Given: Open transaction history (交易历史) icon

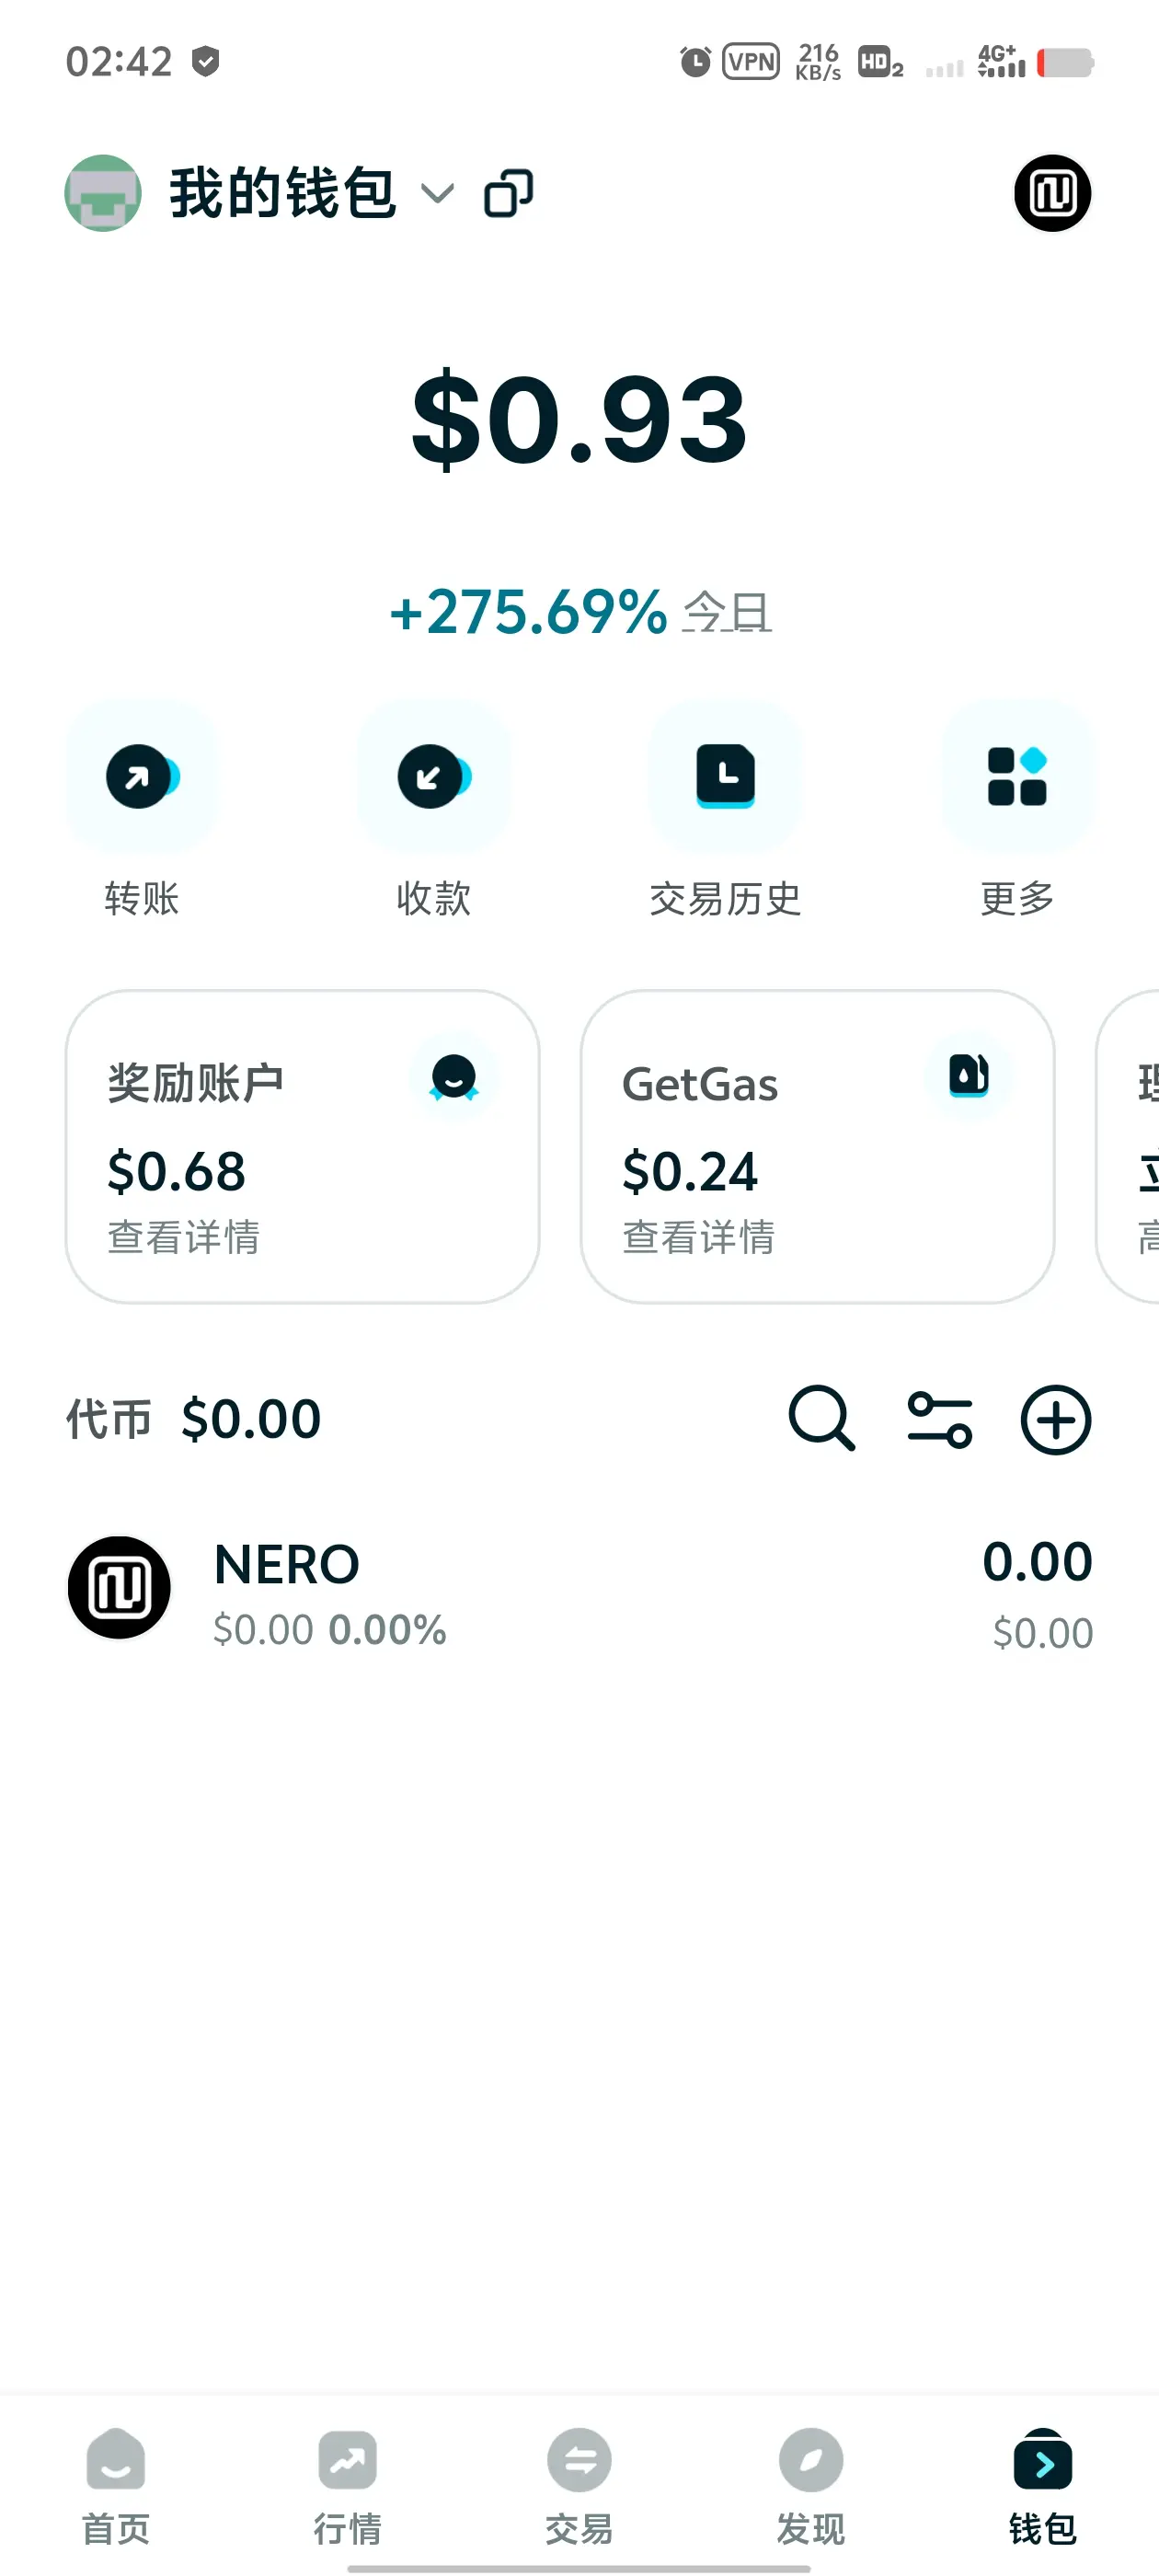Looking at the screenshot, I should (725, 776).
